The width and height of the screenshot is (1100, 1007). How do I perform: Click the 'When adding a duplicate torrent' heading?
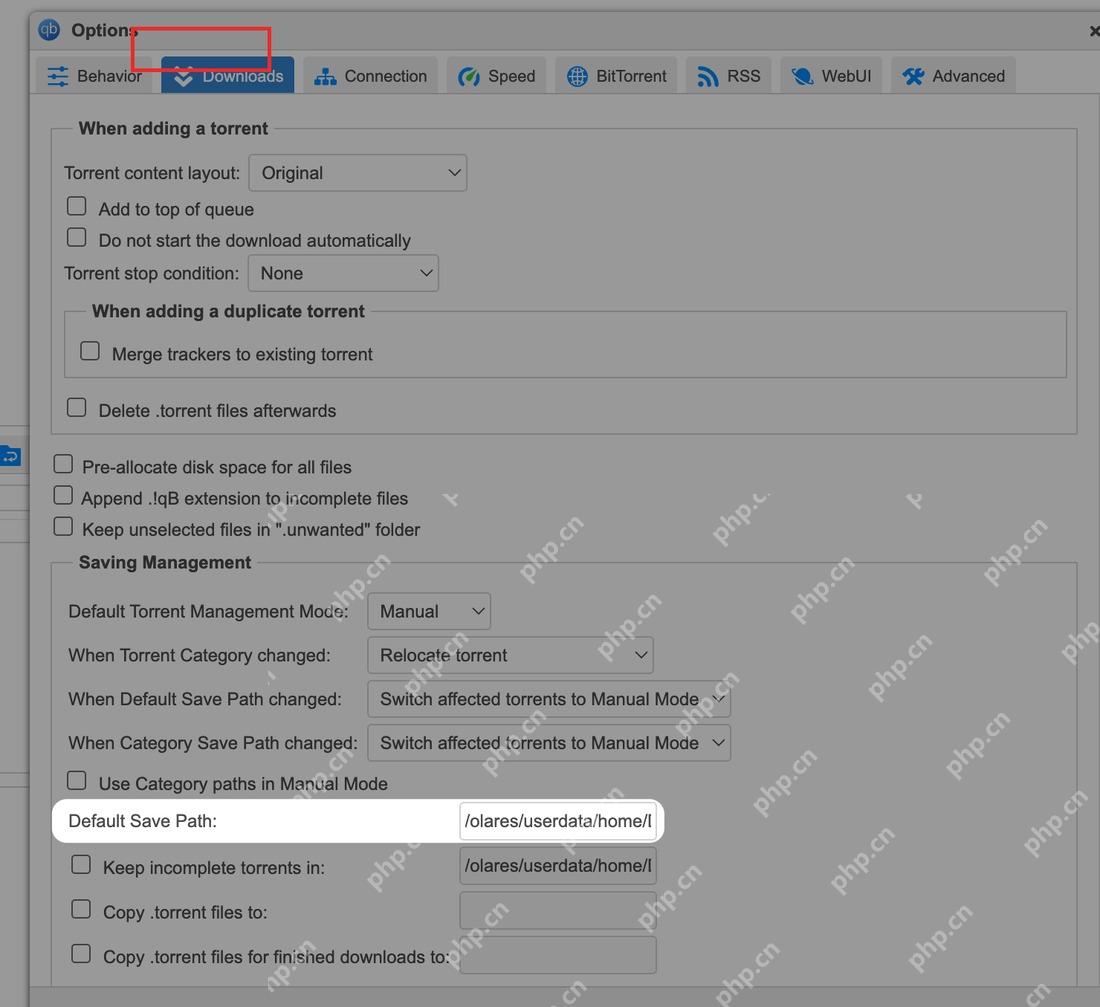point(229,311)
